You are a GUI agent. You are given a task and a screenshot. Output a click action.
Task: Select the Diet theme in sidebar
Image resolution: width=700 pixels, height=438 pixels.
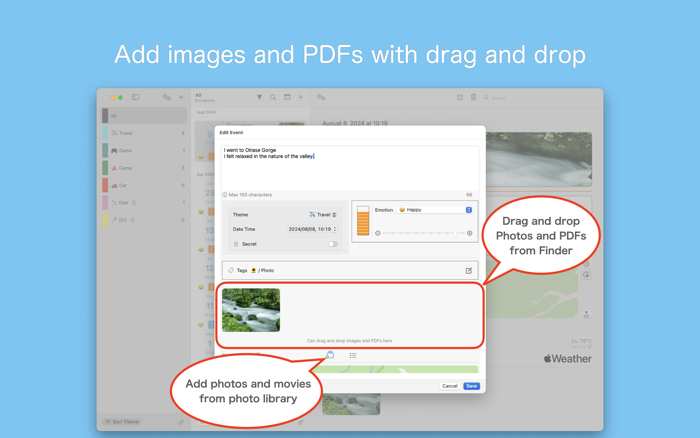point(144,203)
